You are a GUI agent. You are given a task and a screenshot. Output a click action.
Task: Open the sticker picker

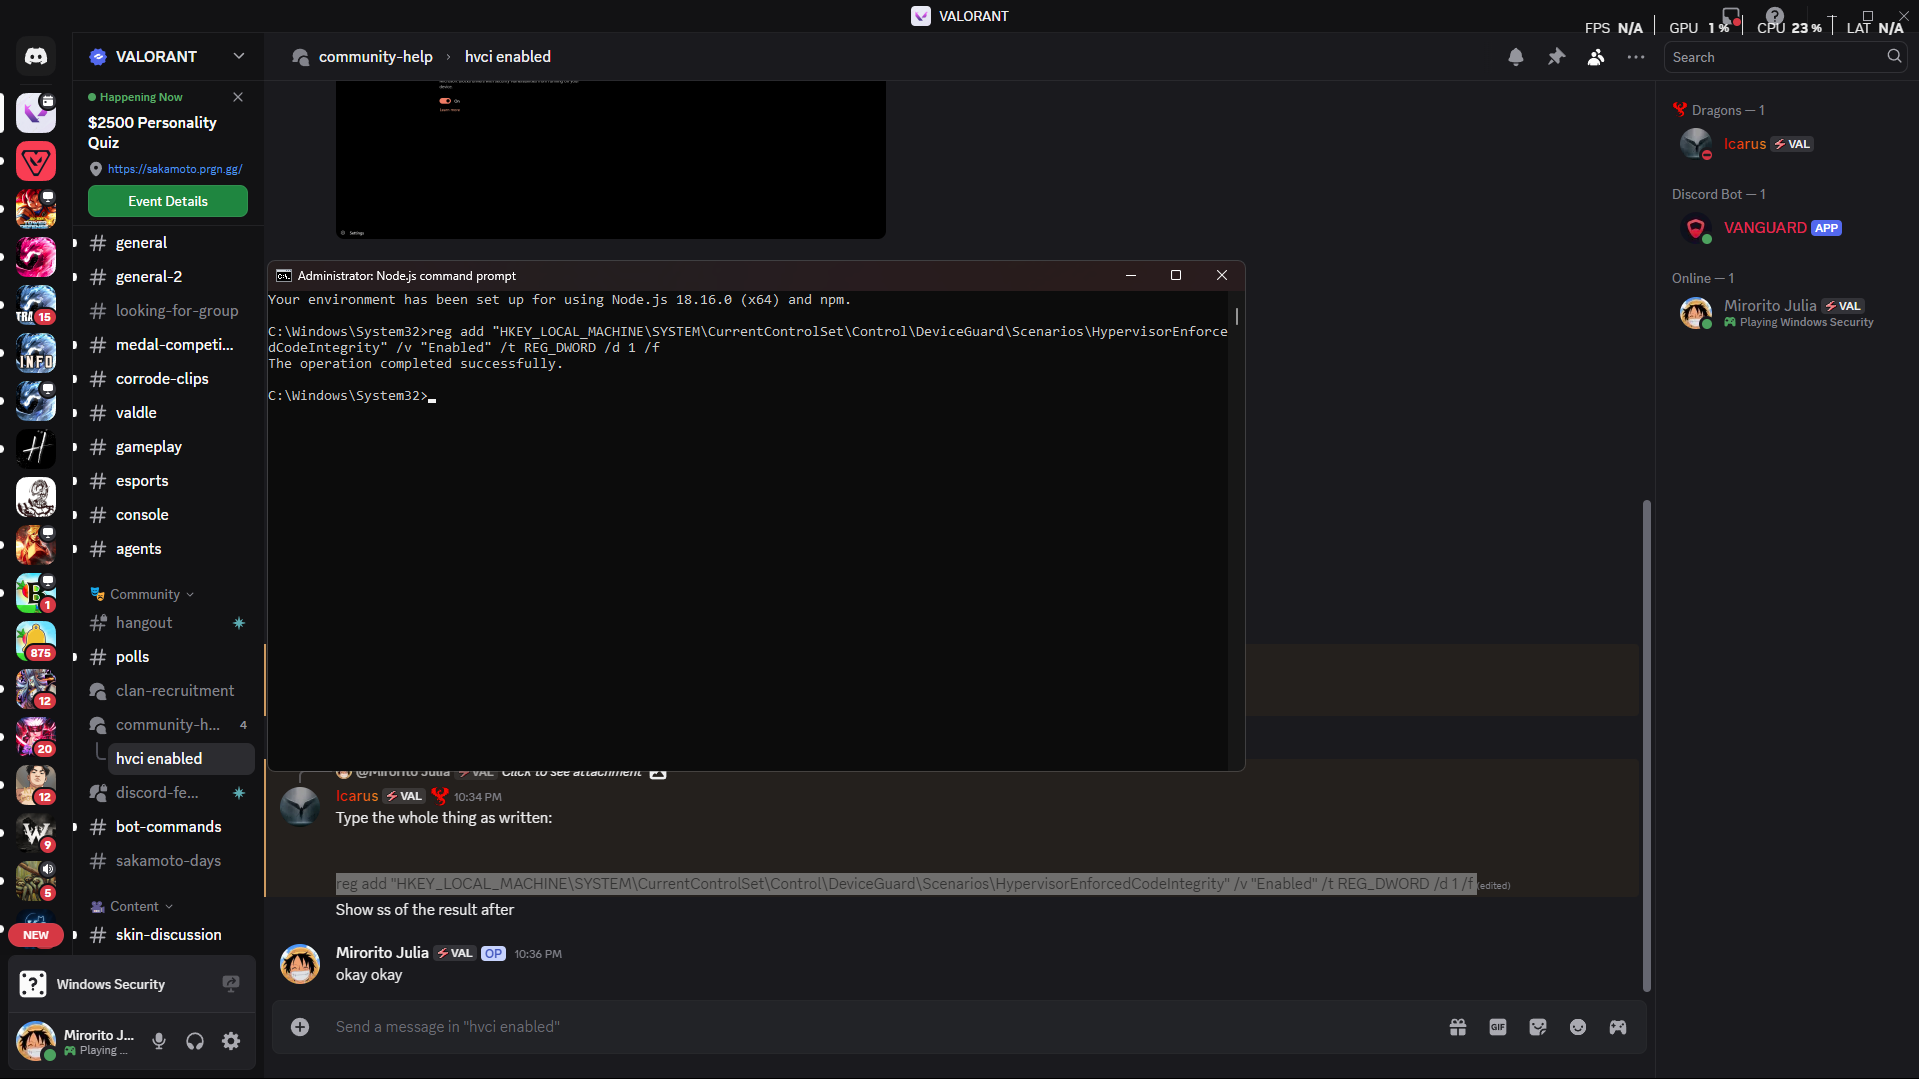pyautogui.click(x=1538, y=1027)
